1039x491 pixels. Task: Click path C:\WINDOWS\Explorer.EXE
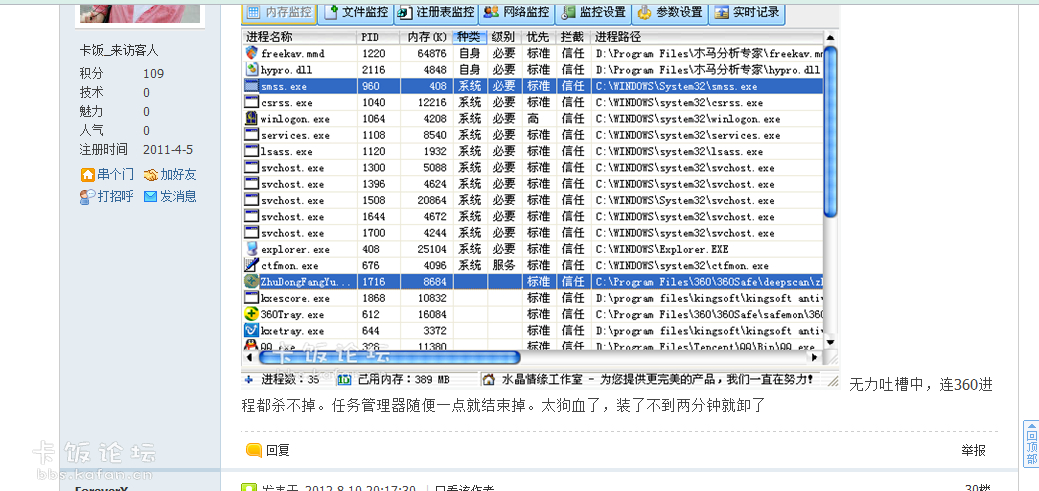pos(661,249)
